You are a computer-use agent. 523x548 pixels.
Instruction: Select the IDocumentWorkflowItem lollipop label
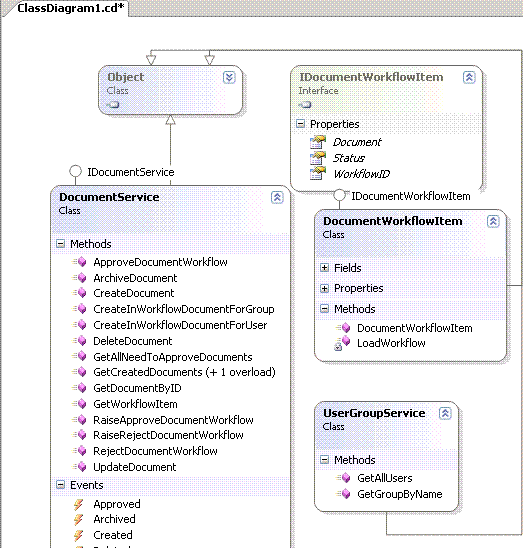(411, 196)
